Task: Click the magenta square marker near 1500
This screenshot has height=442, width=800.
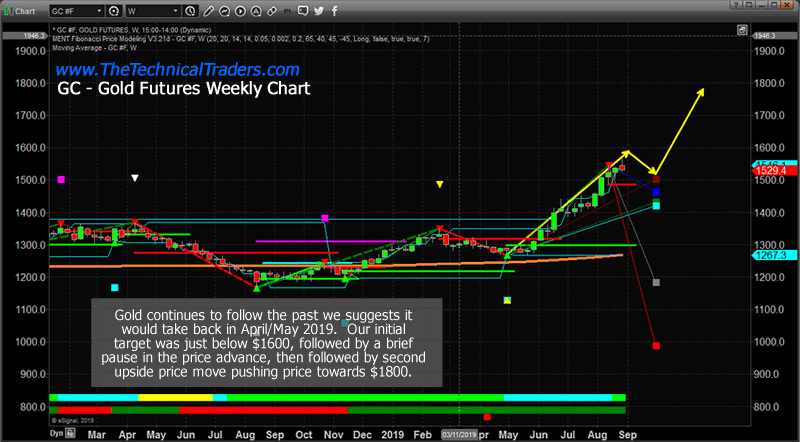Action: [61, 180]
